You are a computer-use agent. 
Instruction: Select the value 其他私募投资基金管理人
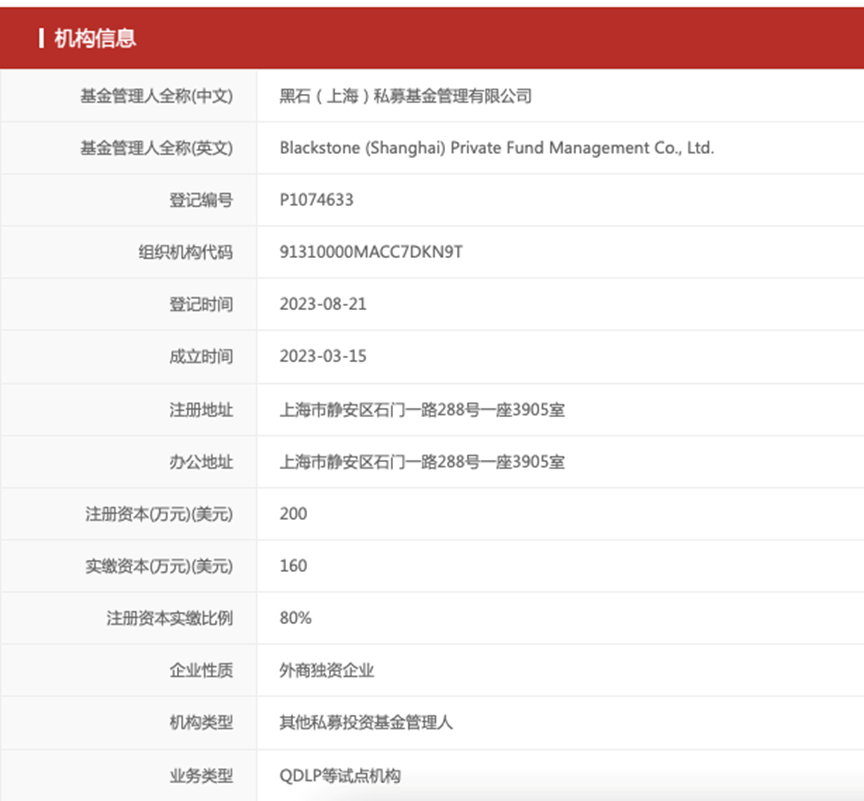(x=366, y=722)
